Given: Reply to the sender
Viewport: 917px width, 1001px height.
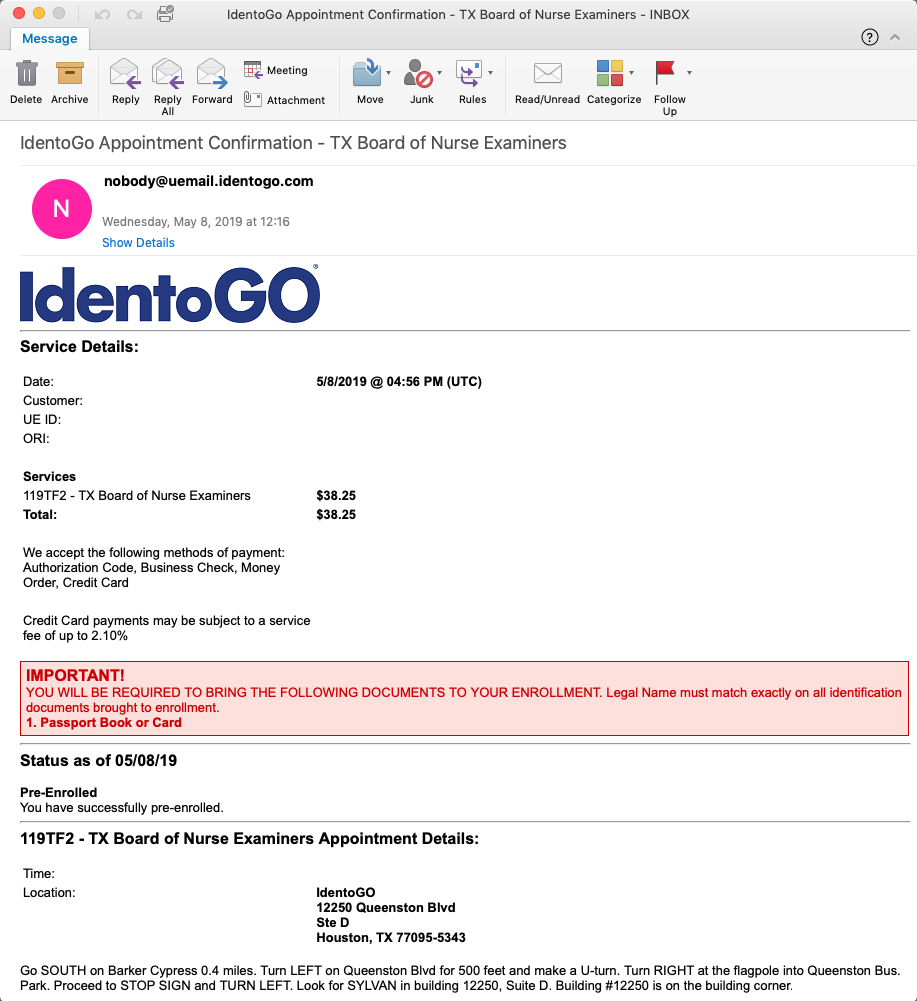Looking at the screenshot, I should [x=125, y=82].
